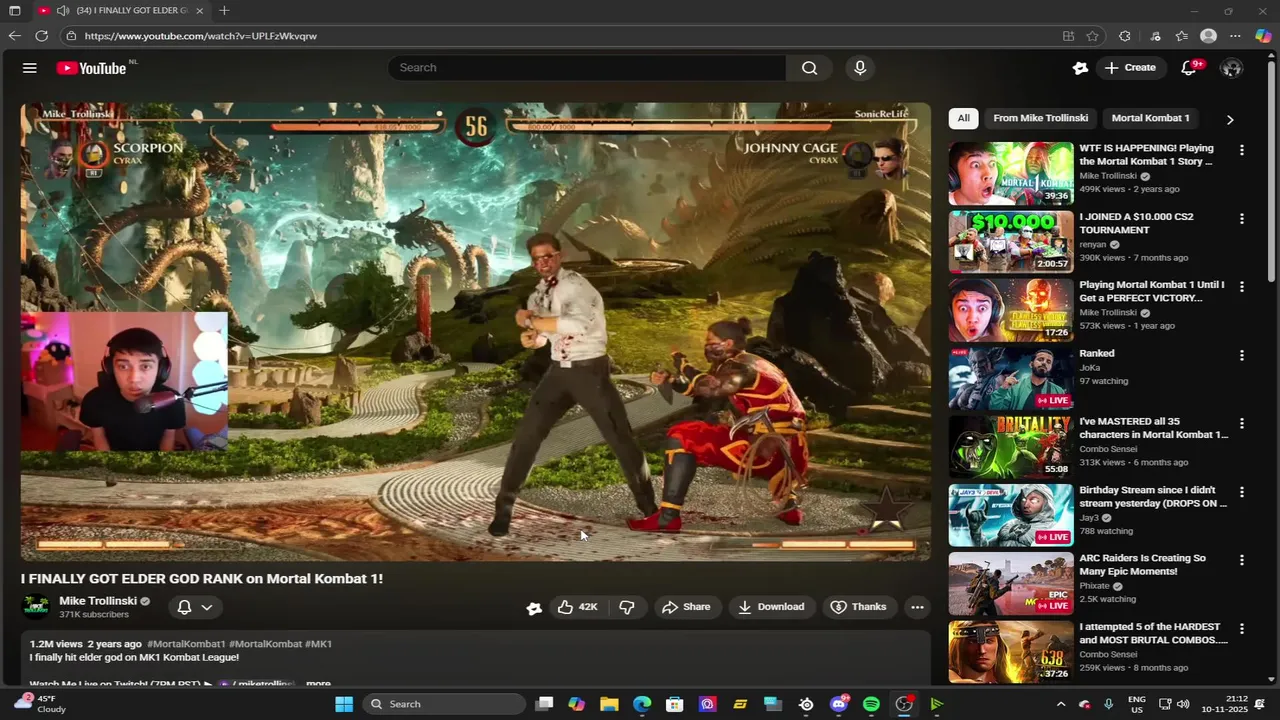Open File Explorer from the taskbar
This screenshot has height=720, width=1280.
pyautogui.click(x=609, y=704)
